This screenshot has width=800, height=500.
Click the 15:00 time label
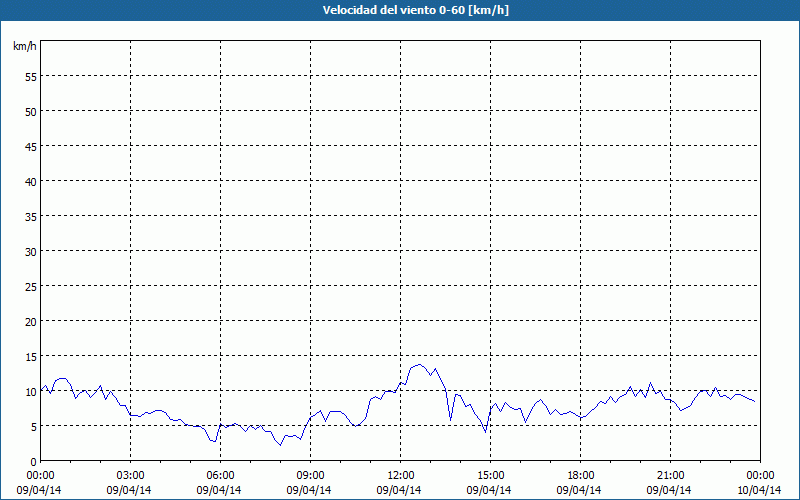491,475
